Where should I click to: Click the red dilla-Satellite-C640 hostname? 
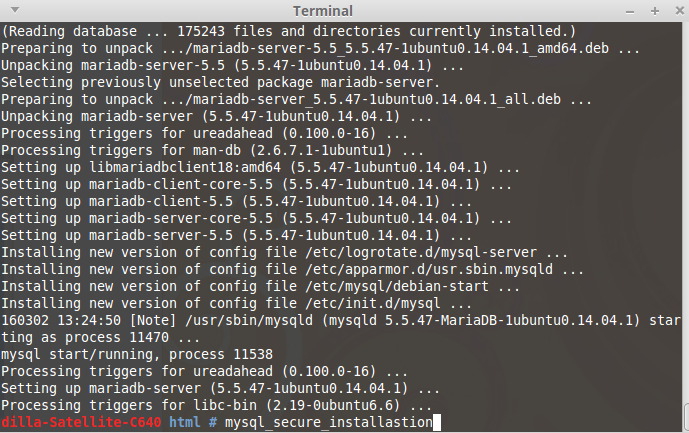tap(82, 423)
